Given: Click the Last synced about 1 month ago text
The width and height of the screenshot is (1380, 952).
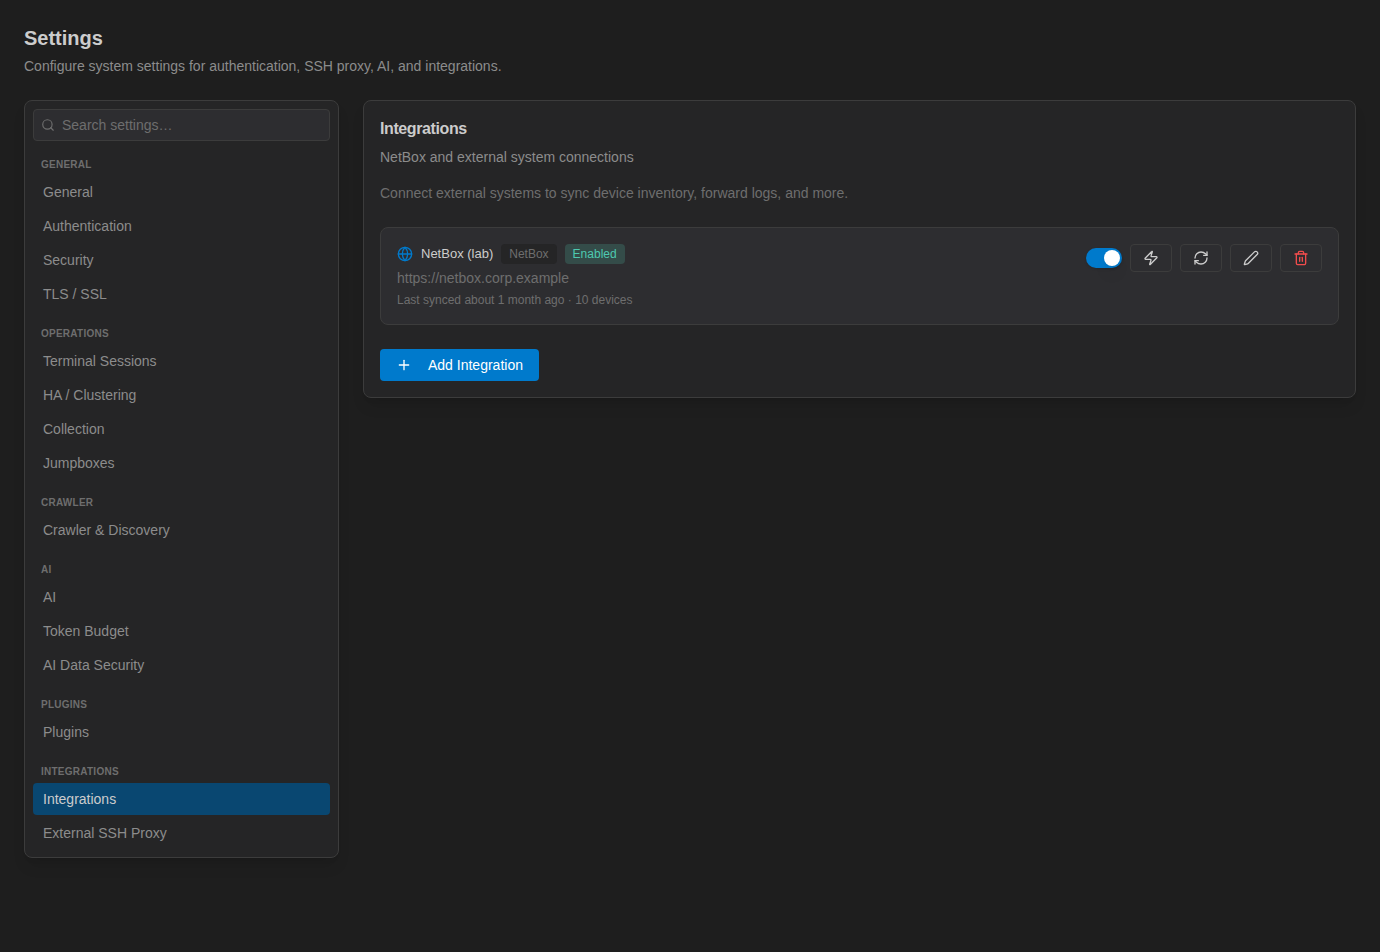Looking at the screenshot, I should (x=481, y=300).
